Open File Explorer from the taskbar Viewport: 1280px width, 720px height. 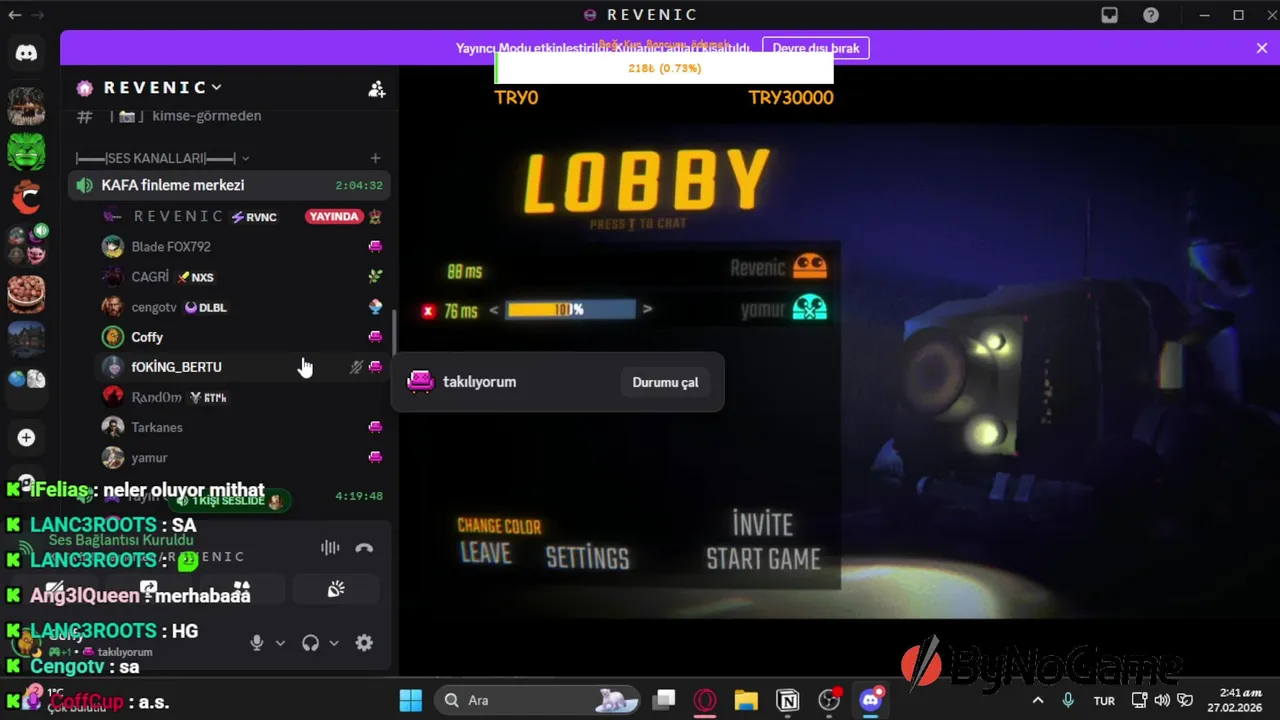pos(746,700)
